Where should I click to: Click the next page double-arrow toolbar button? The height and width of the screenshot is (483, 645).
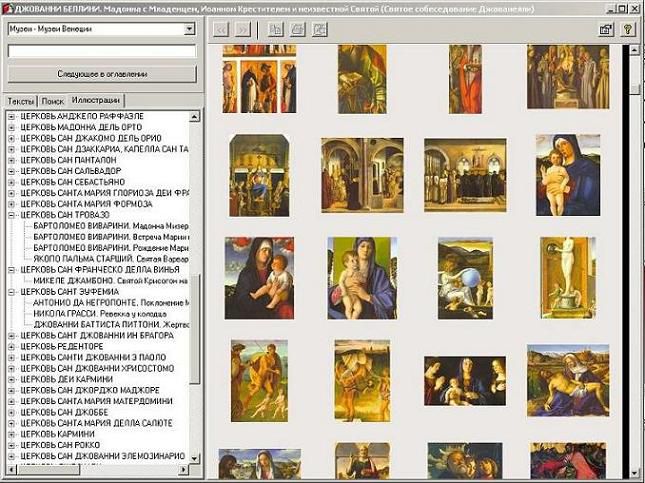(x=243, y=30)
